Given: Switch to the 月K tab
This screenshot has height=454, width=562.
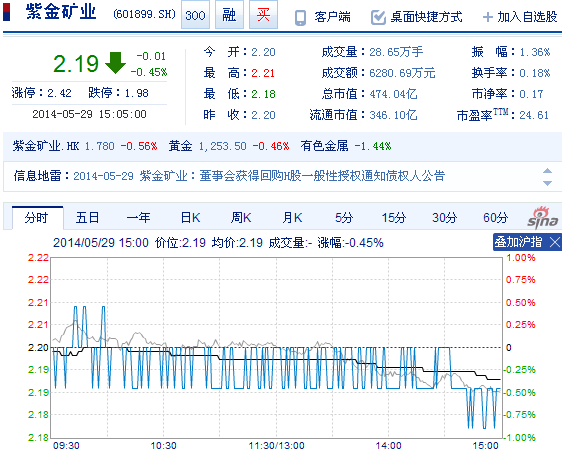Looking at the screenshot, I should point(292,218).
